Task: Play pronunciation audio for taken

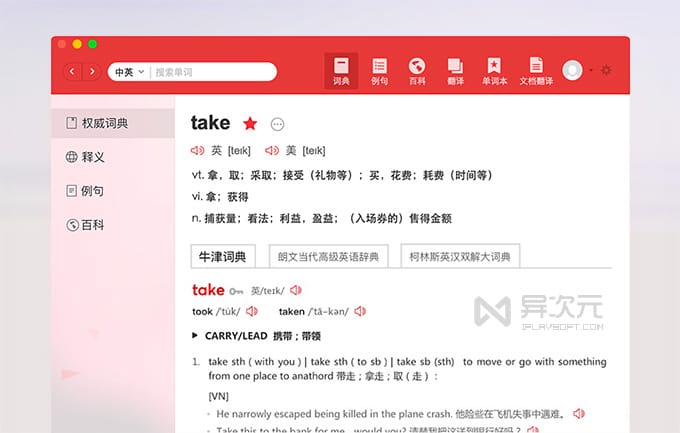Action: (x=360, y=311)
